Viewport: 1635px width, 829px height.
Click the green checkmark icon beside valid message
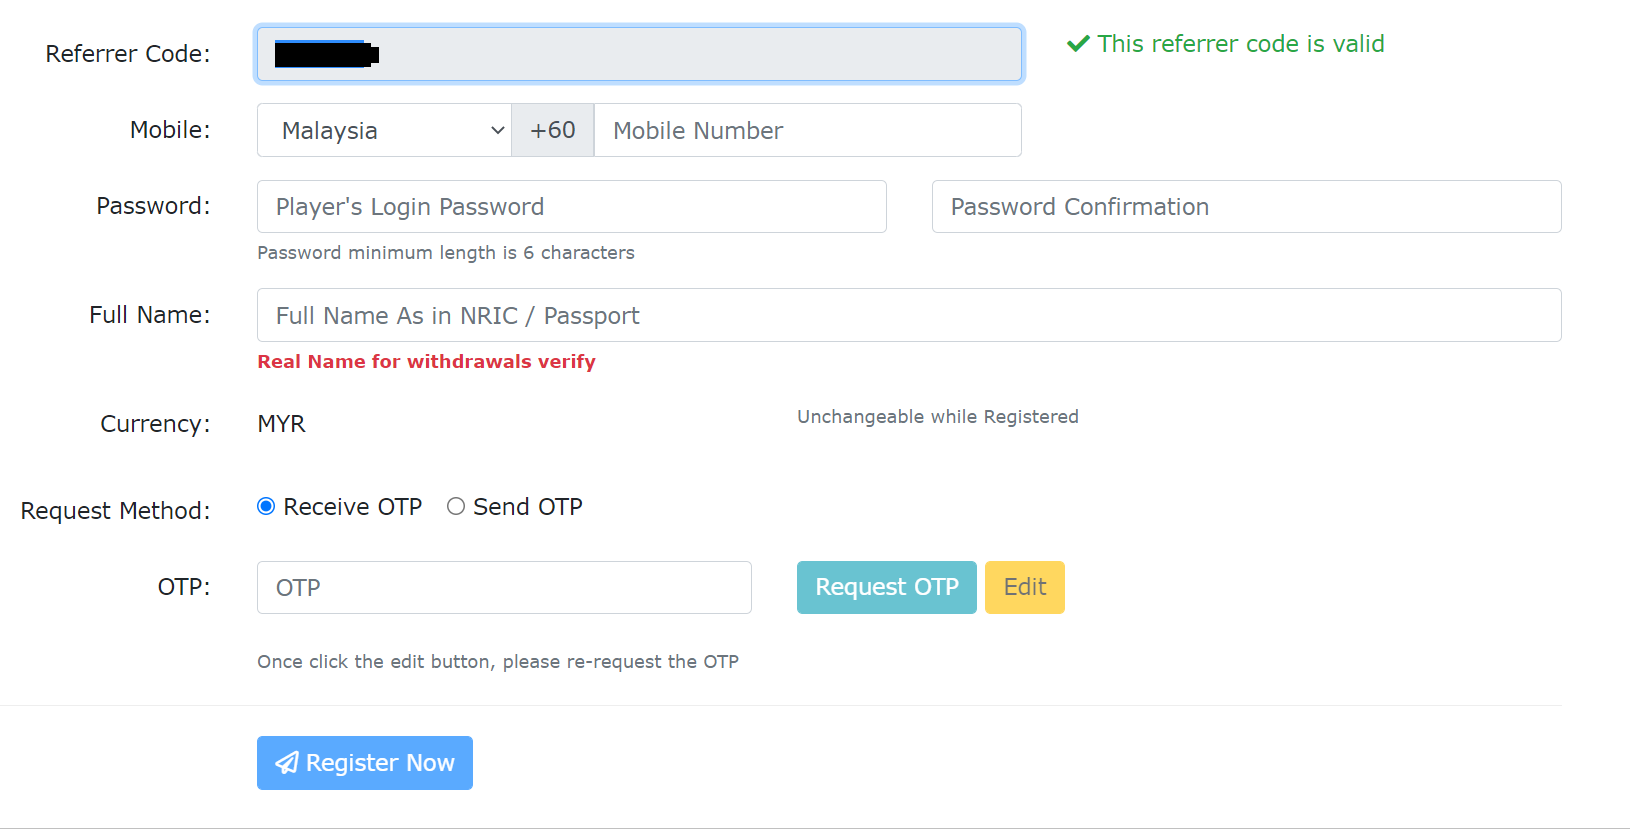click(1078, 44)
